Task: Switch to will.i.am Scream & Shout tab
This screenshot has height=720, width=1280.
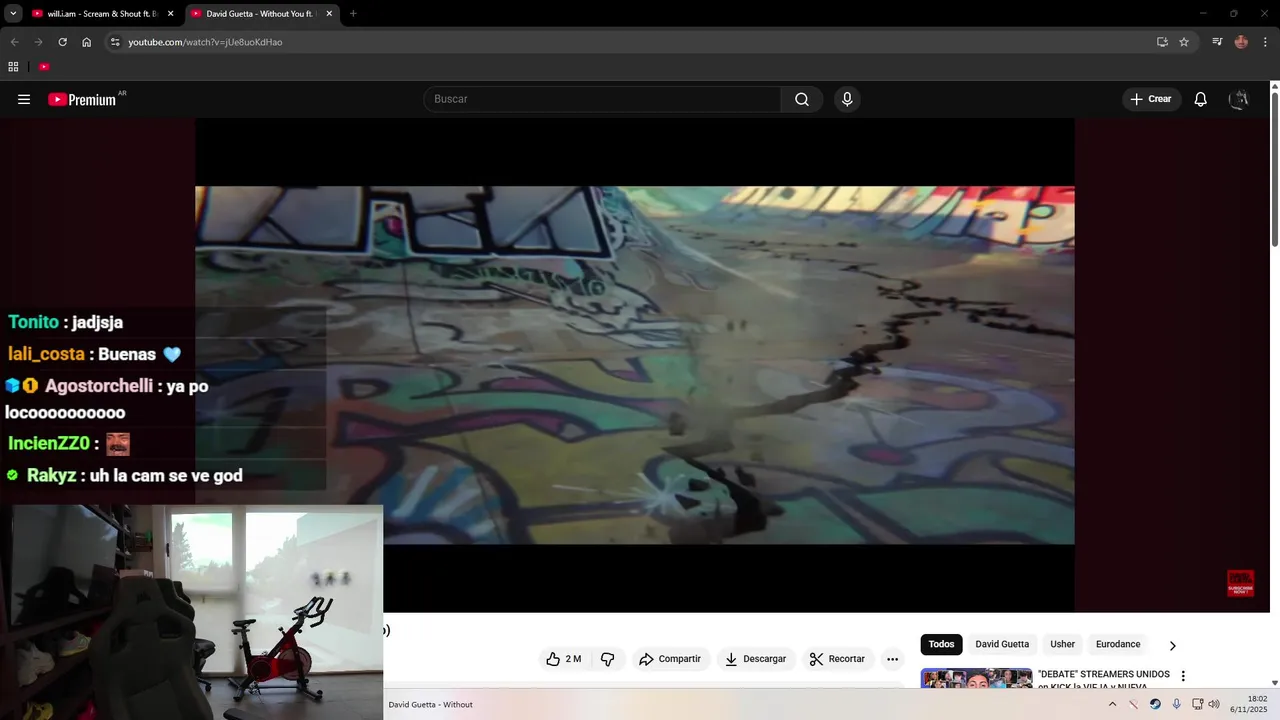Action: [102, 14]
